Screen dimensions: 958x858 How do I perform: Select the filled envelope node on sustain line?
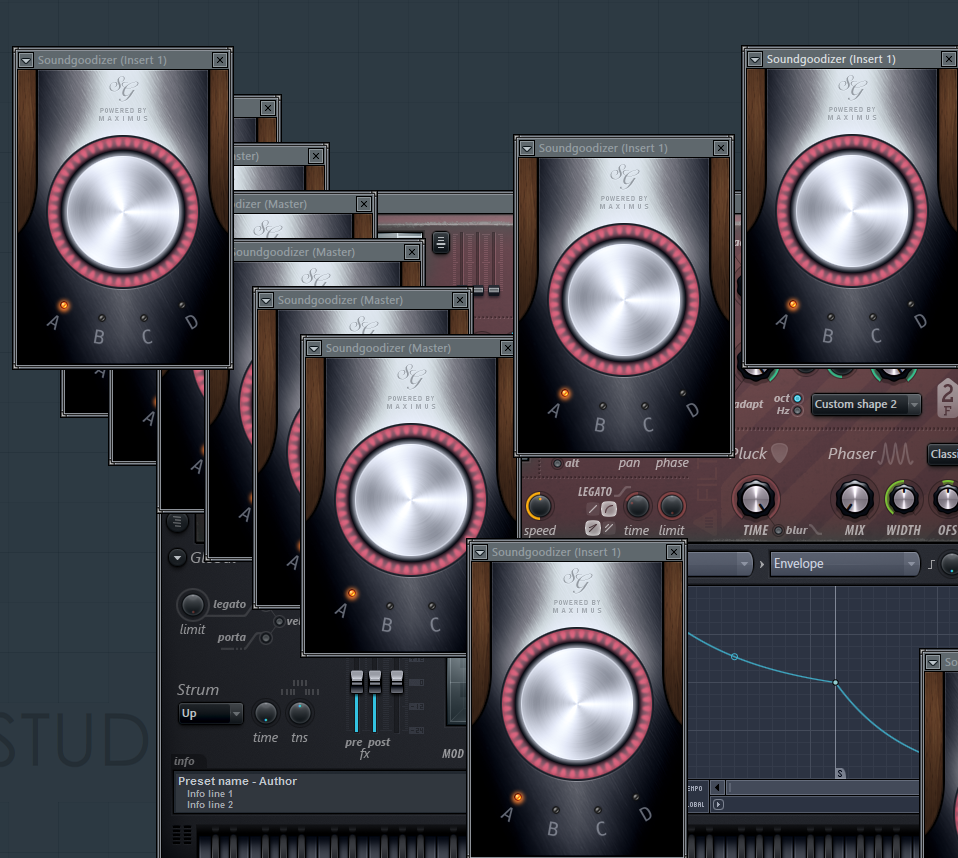click(835, 682)
